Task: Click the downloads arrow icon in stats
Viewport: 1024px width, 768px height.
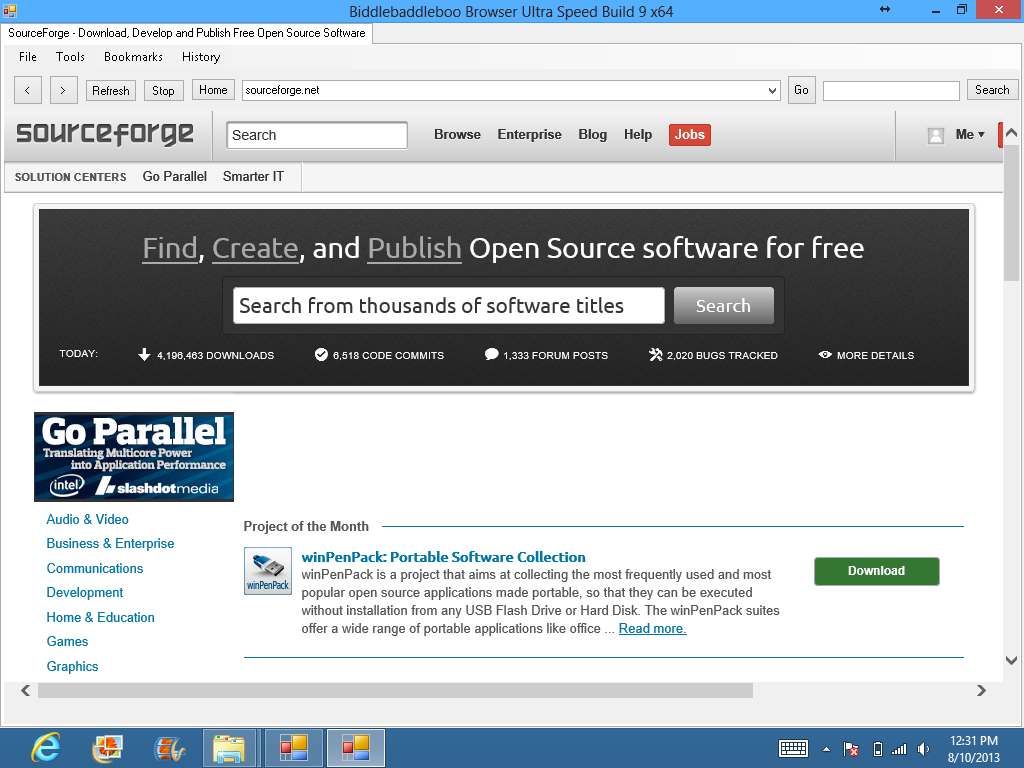Action: click(x=144, y=355)
